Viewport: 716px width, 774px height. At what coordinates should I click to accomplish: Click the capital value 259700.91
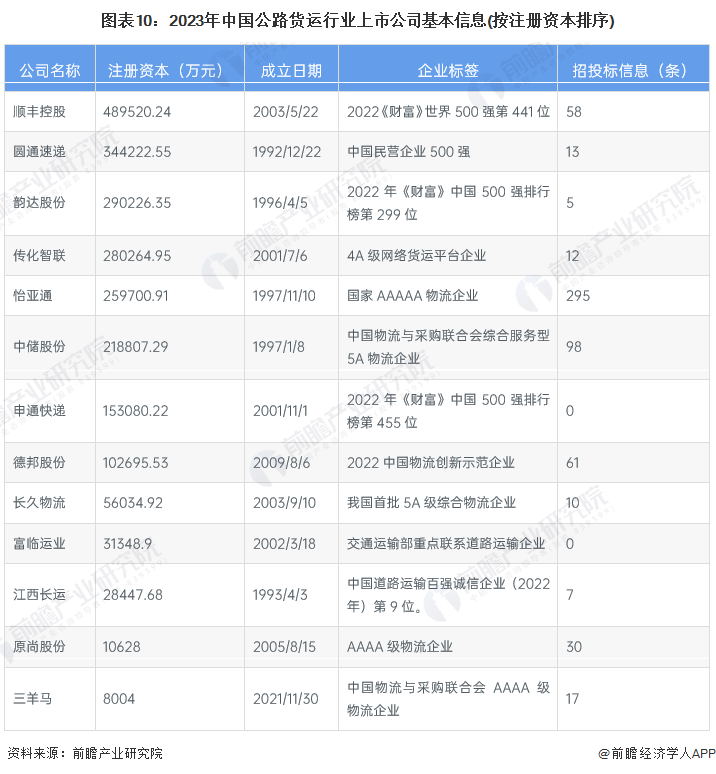pos(136,296)
